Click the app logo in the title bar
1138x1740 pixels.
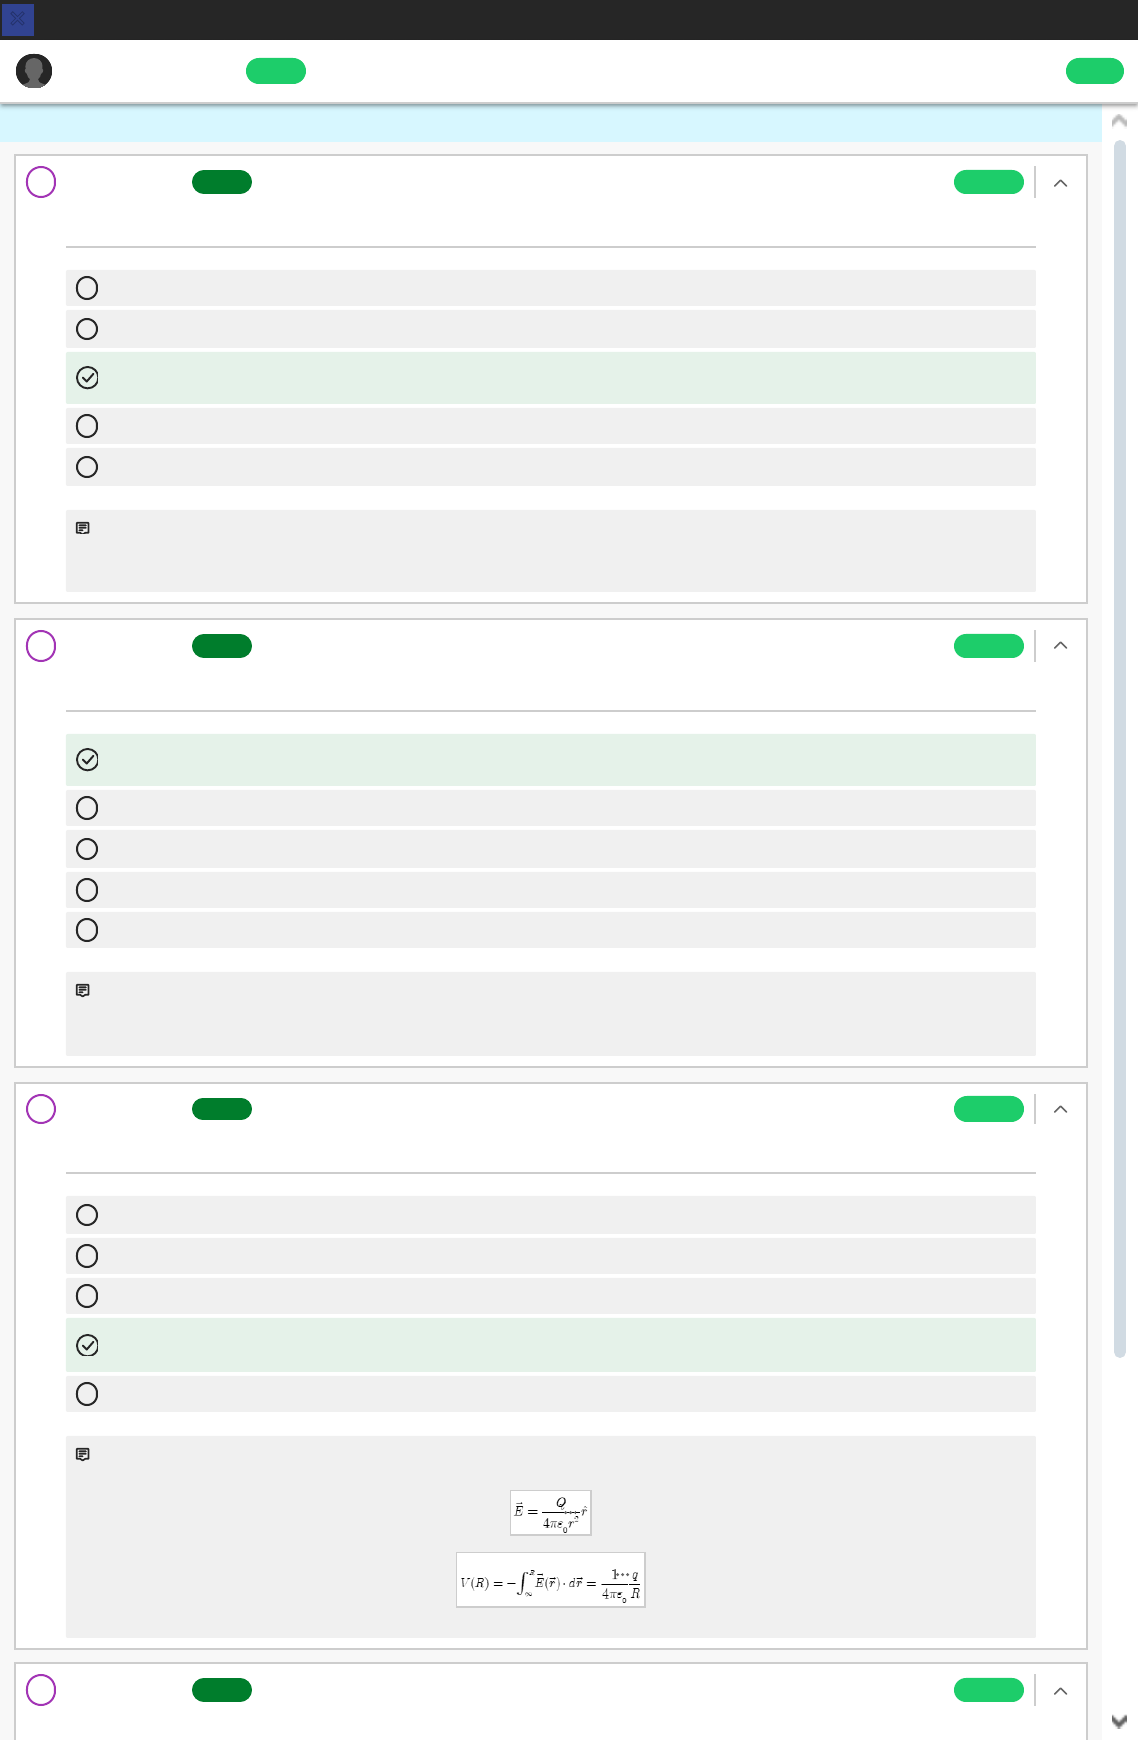18,19
